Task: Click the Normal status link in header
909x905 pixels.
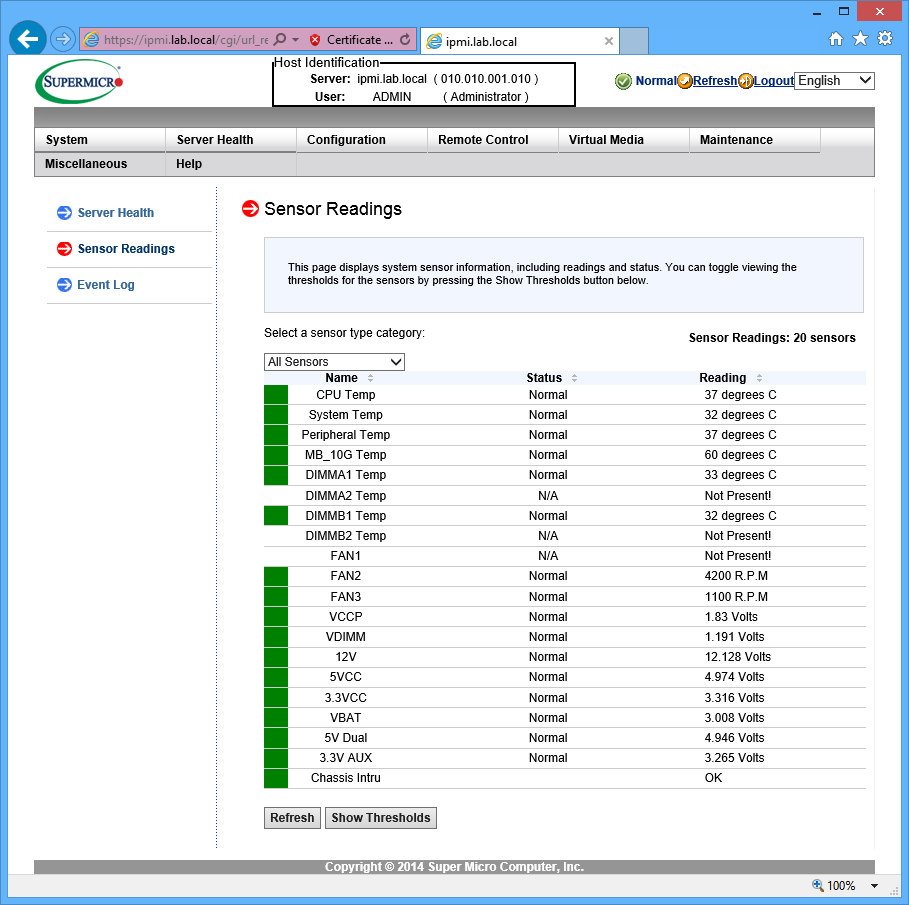Action: point(656,81)
